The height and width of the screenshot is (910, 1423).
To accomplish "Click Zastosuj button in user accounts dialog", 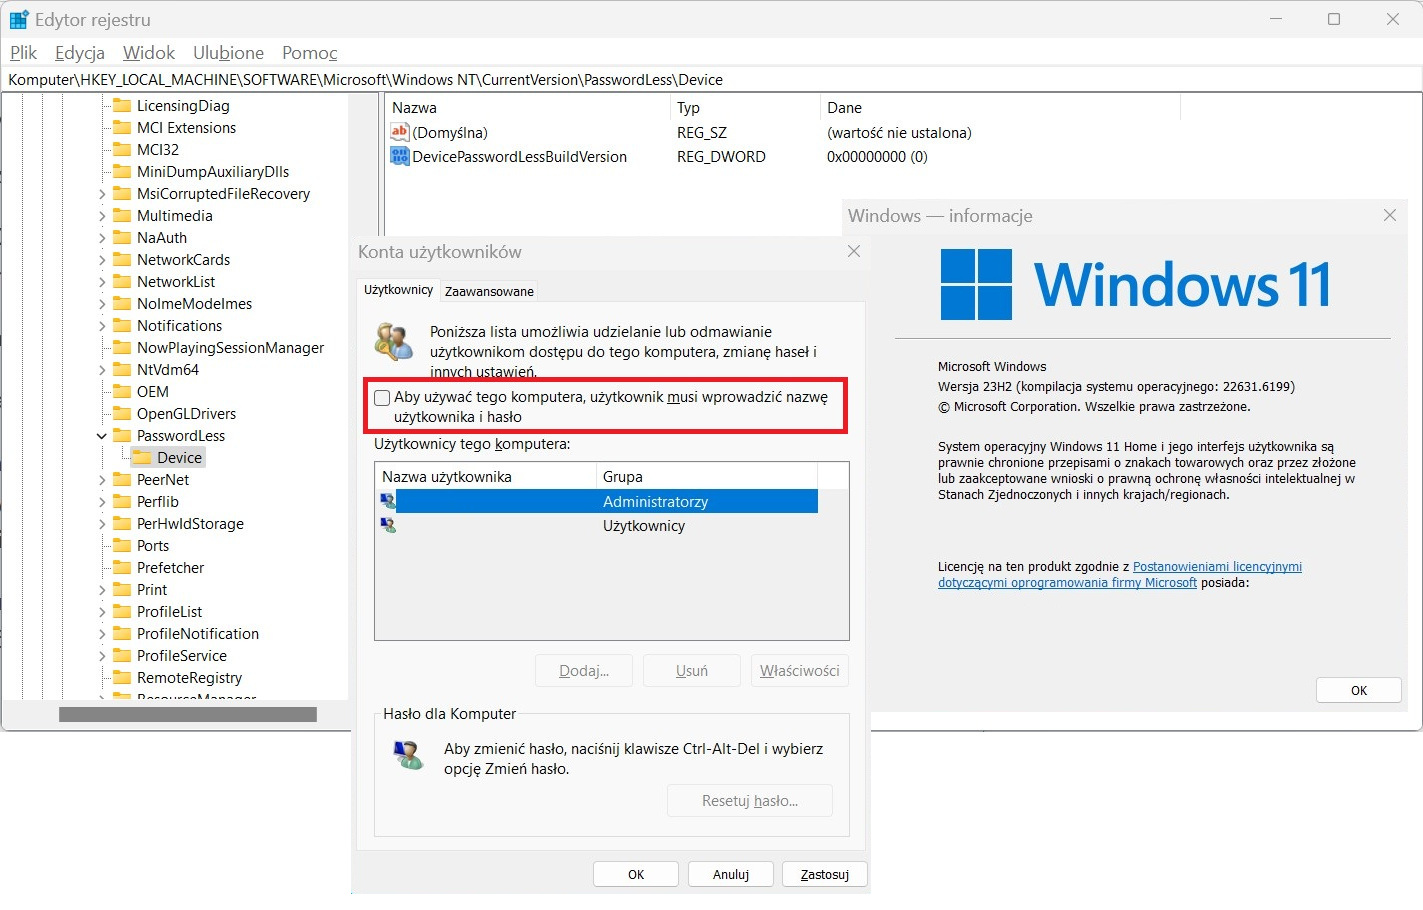I will tap(824, 874).
